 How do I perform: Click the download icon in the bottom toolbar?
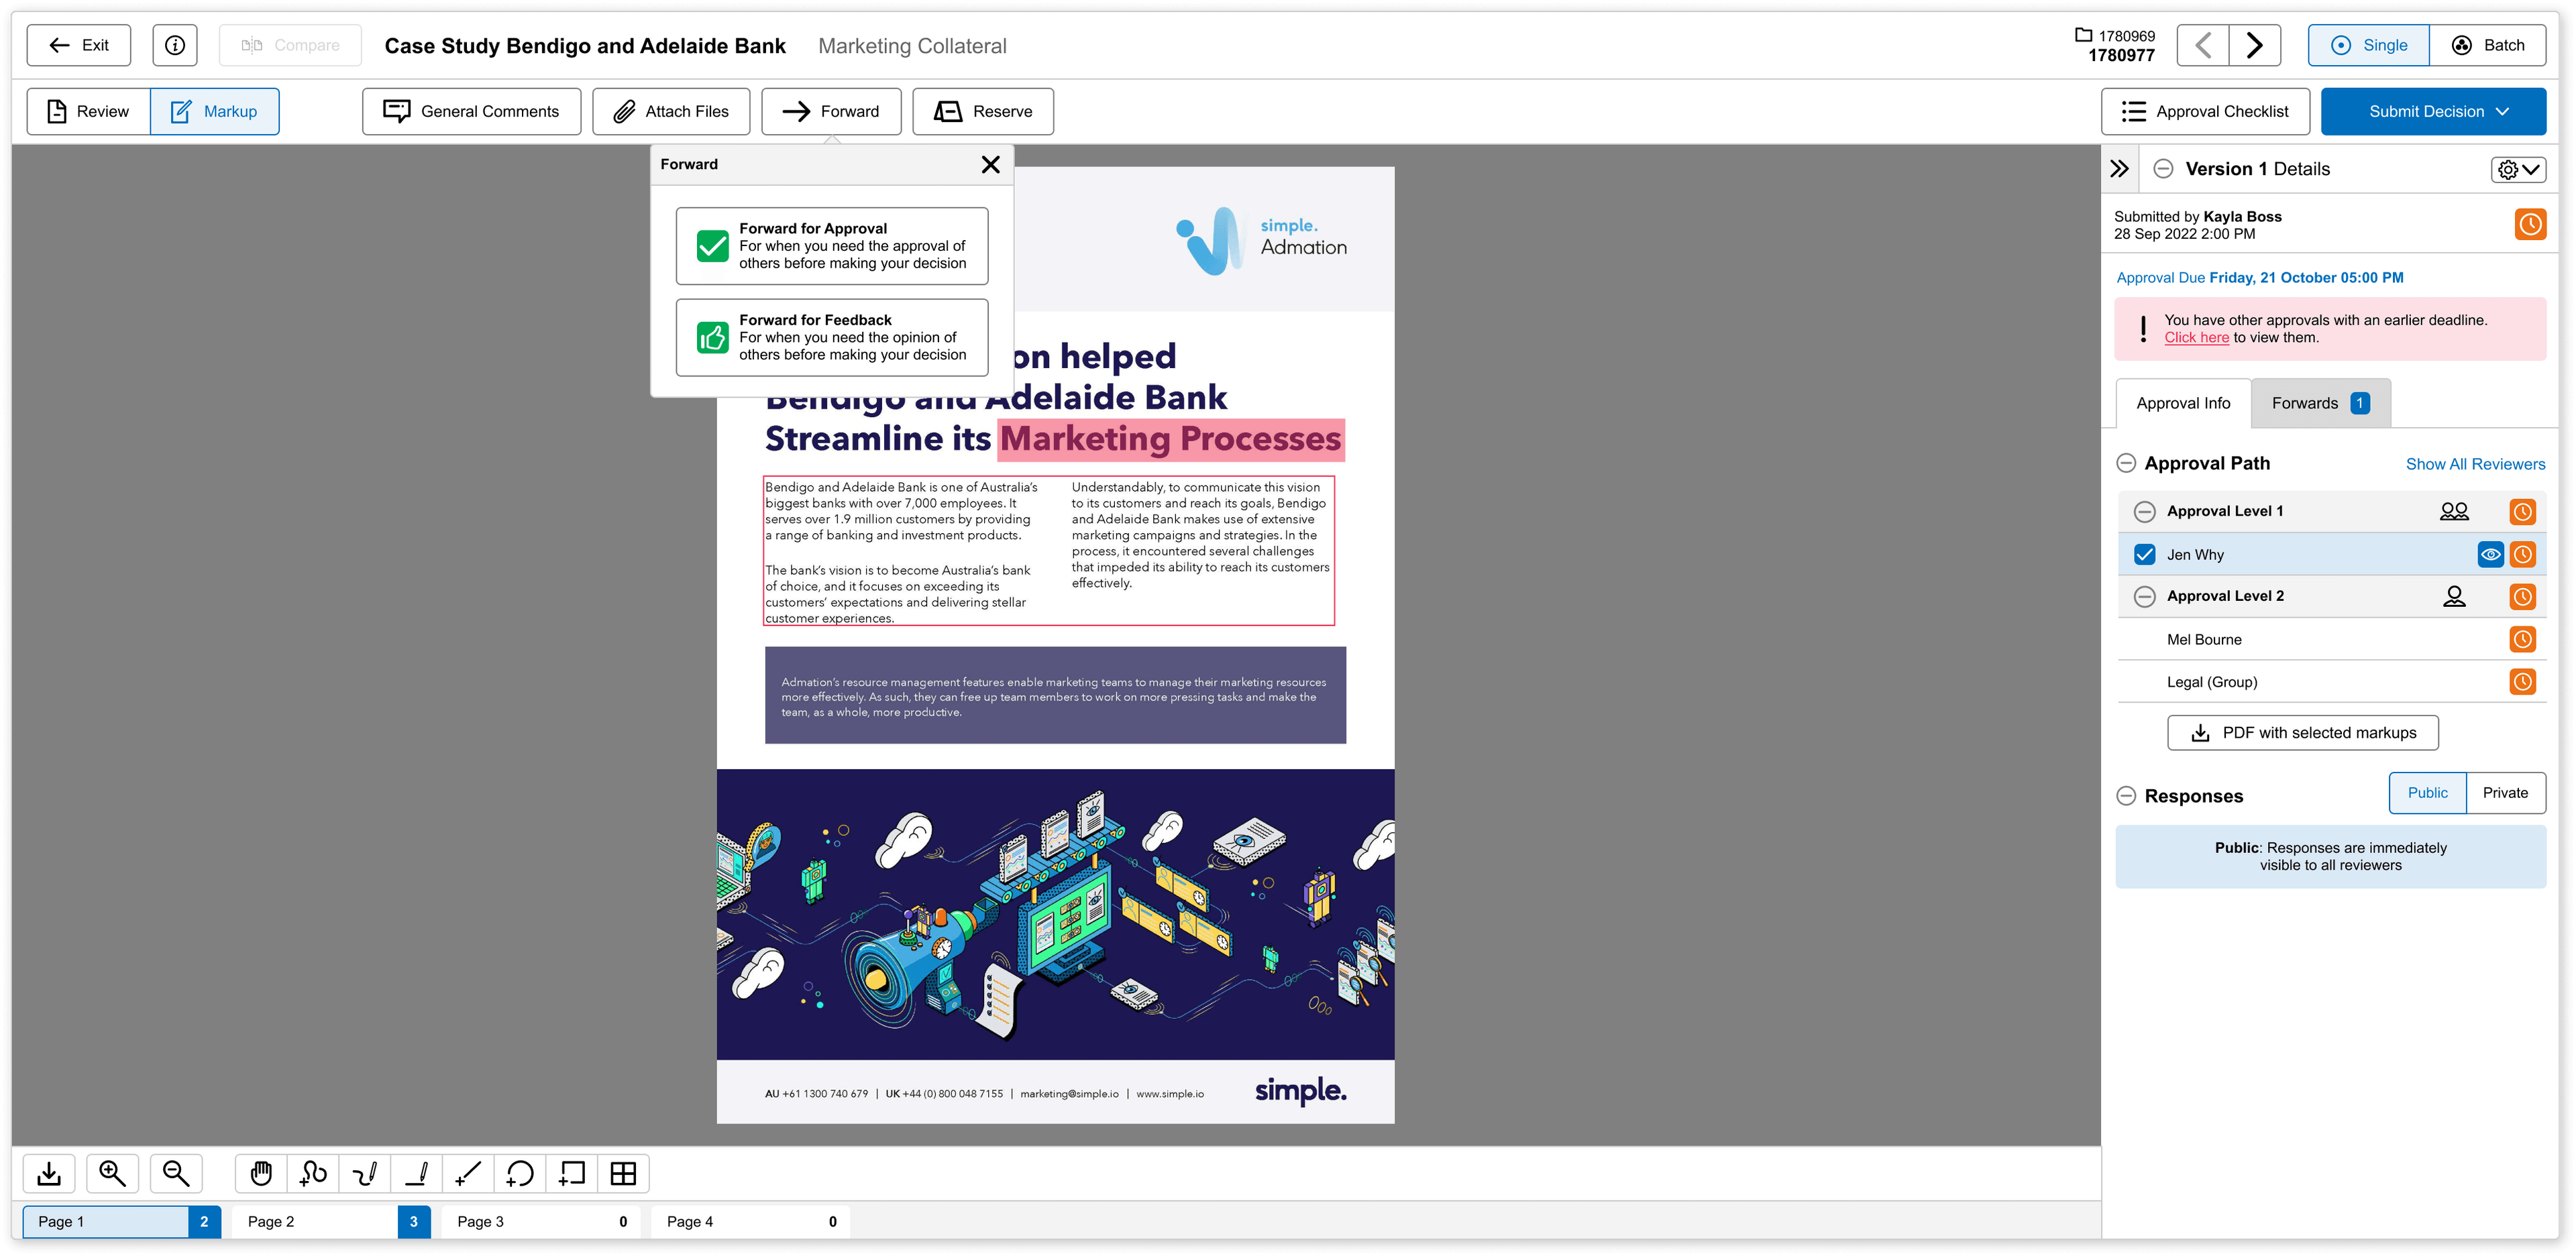[49, 1173]
